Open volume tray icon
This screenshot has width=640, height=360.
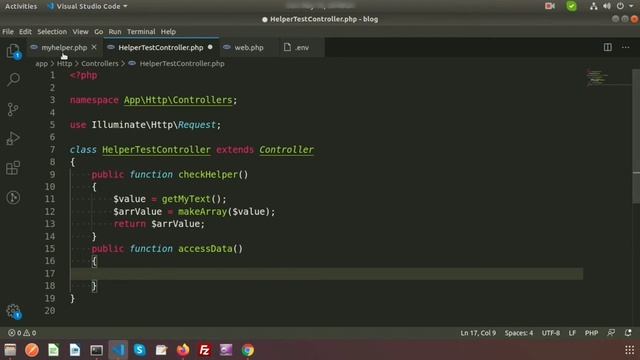pyautogui.click(x=607, y=6)
